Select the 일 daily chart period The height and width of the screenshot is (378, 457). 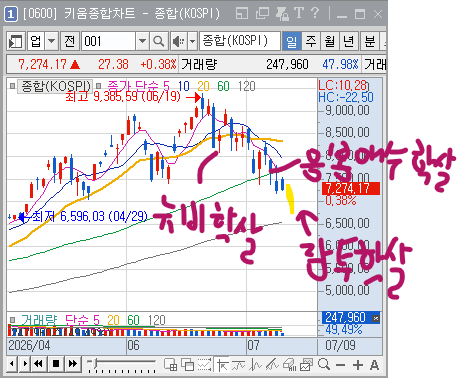click(x=292, y=41)
